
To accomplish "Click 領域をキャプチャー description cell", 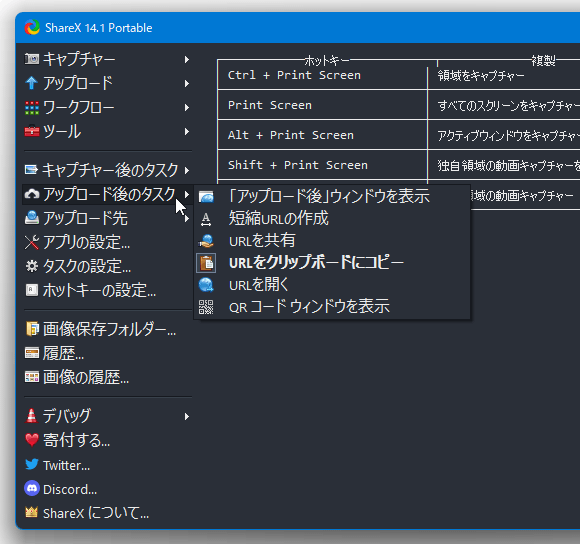I will (x=504, y=75).
